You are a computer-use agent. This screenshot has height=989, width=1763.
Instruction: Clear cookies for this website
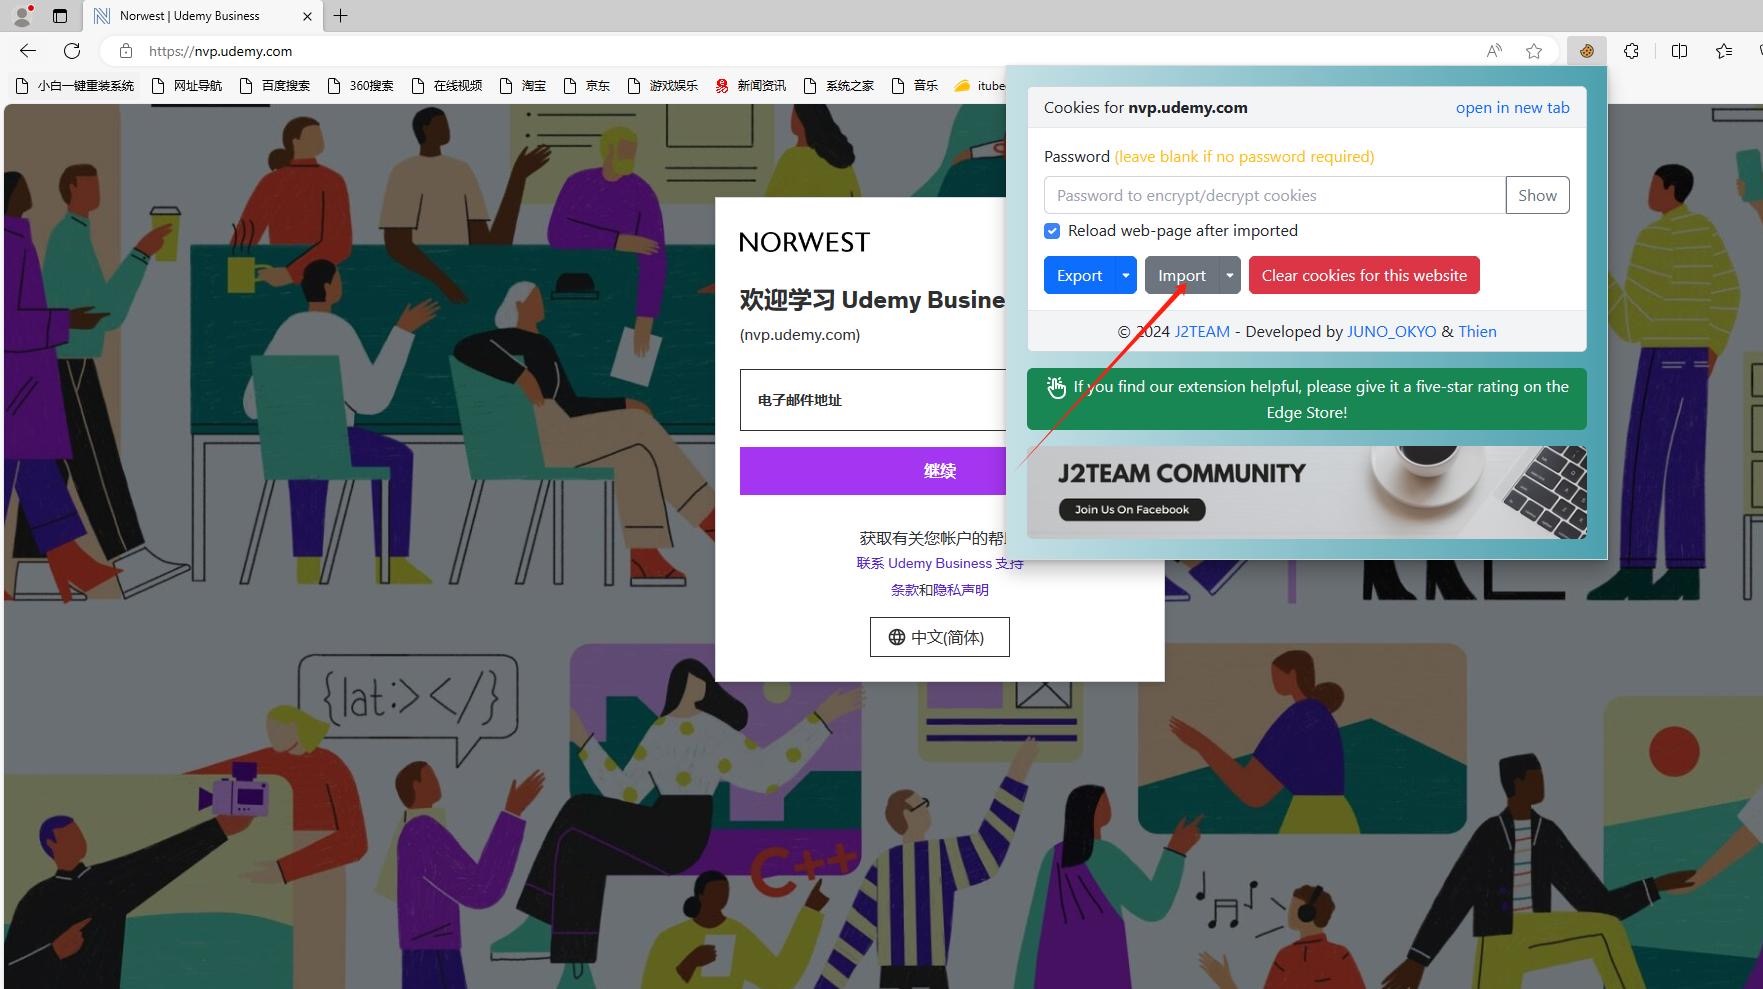tap(1364, 275)
